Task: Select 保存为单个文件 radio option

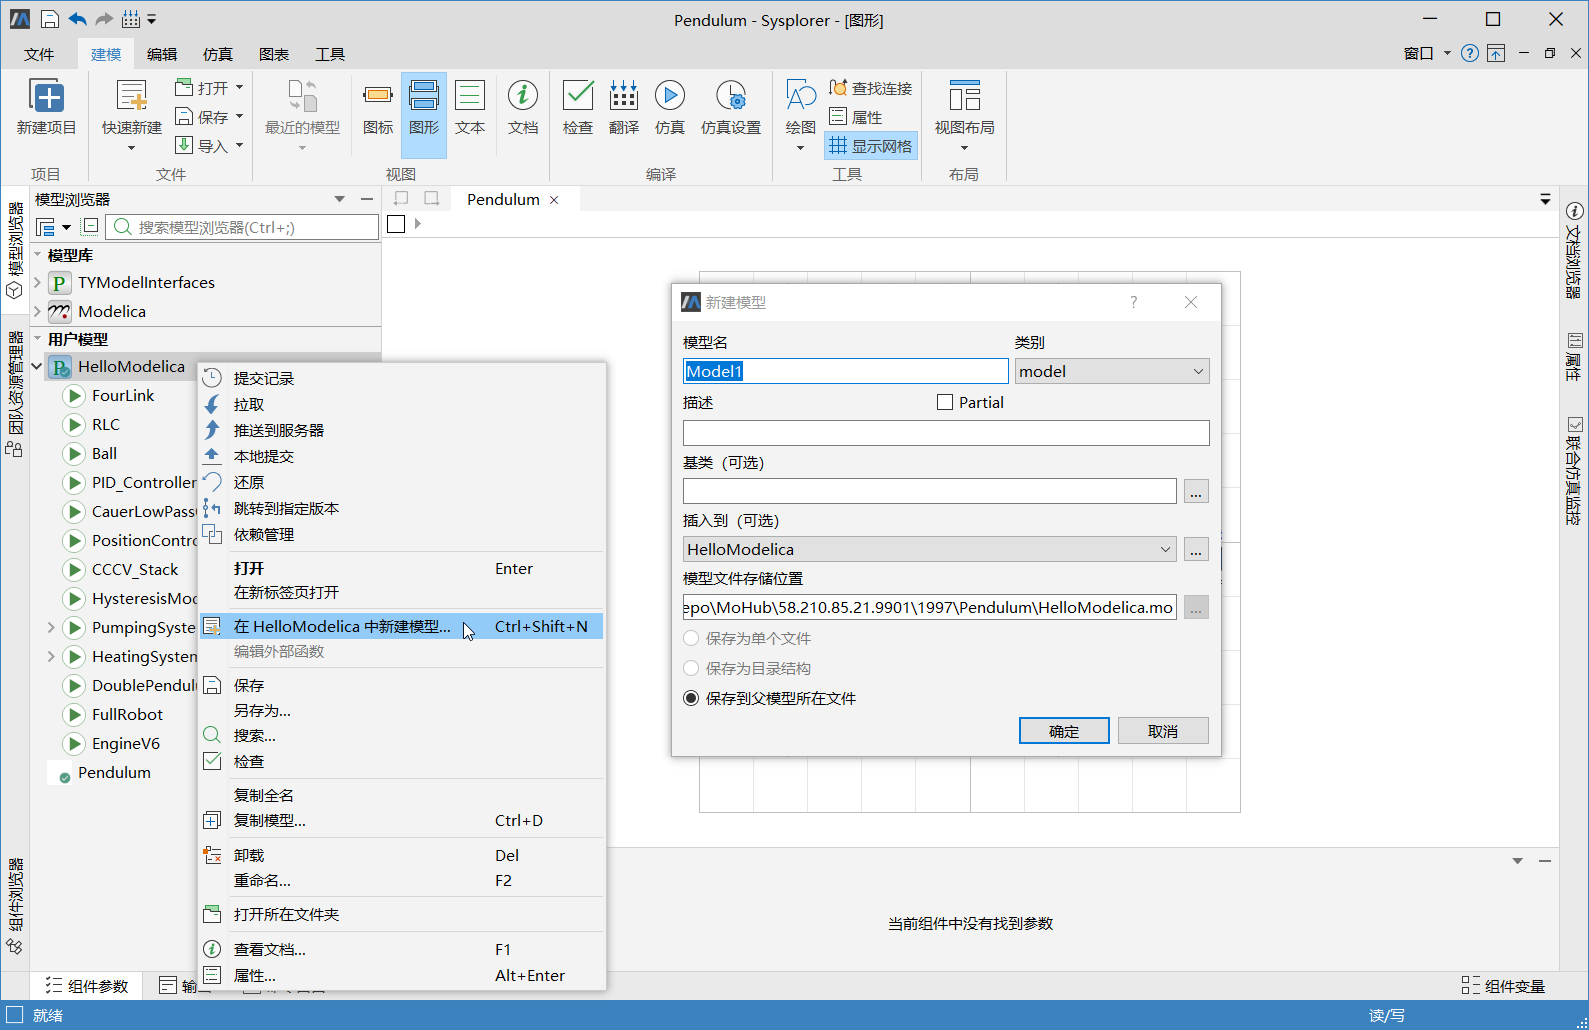Action: coord(691,638)
